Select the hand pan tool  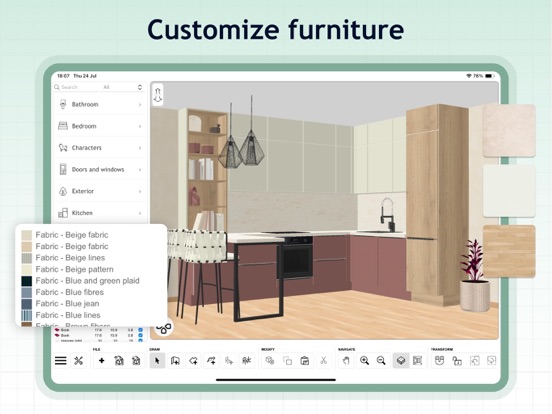pyautogui.click(x=346, y=360)
